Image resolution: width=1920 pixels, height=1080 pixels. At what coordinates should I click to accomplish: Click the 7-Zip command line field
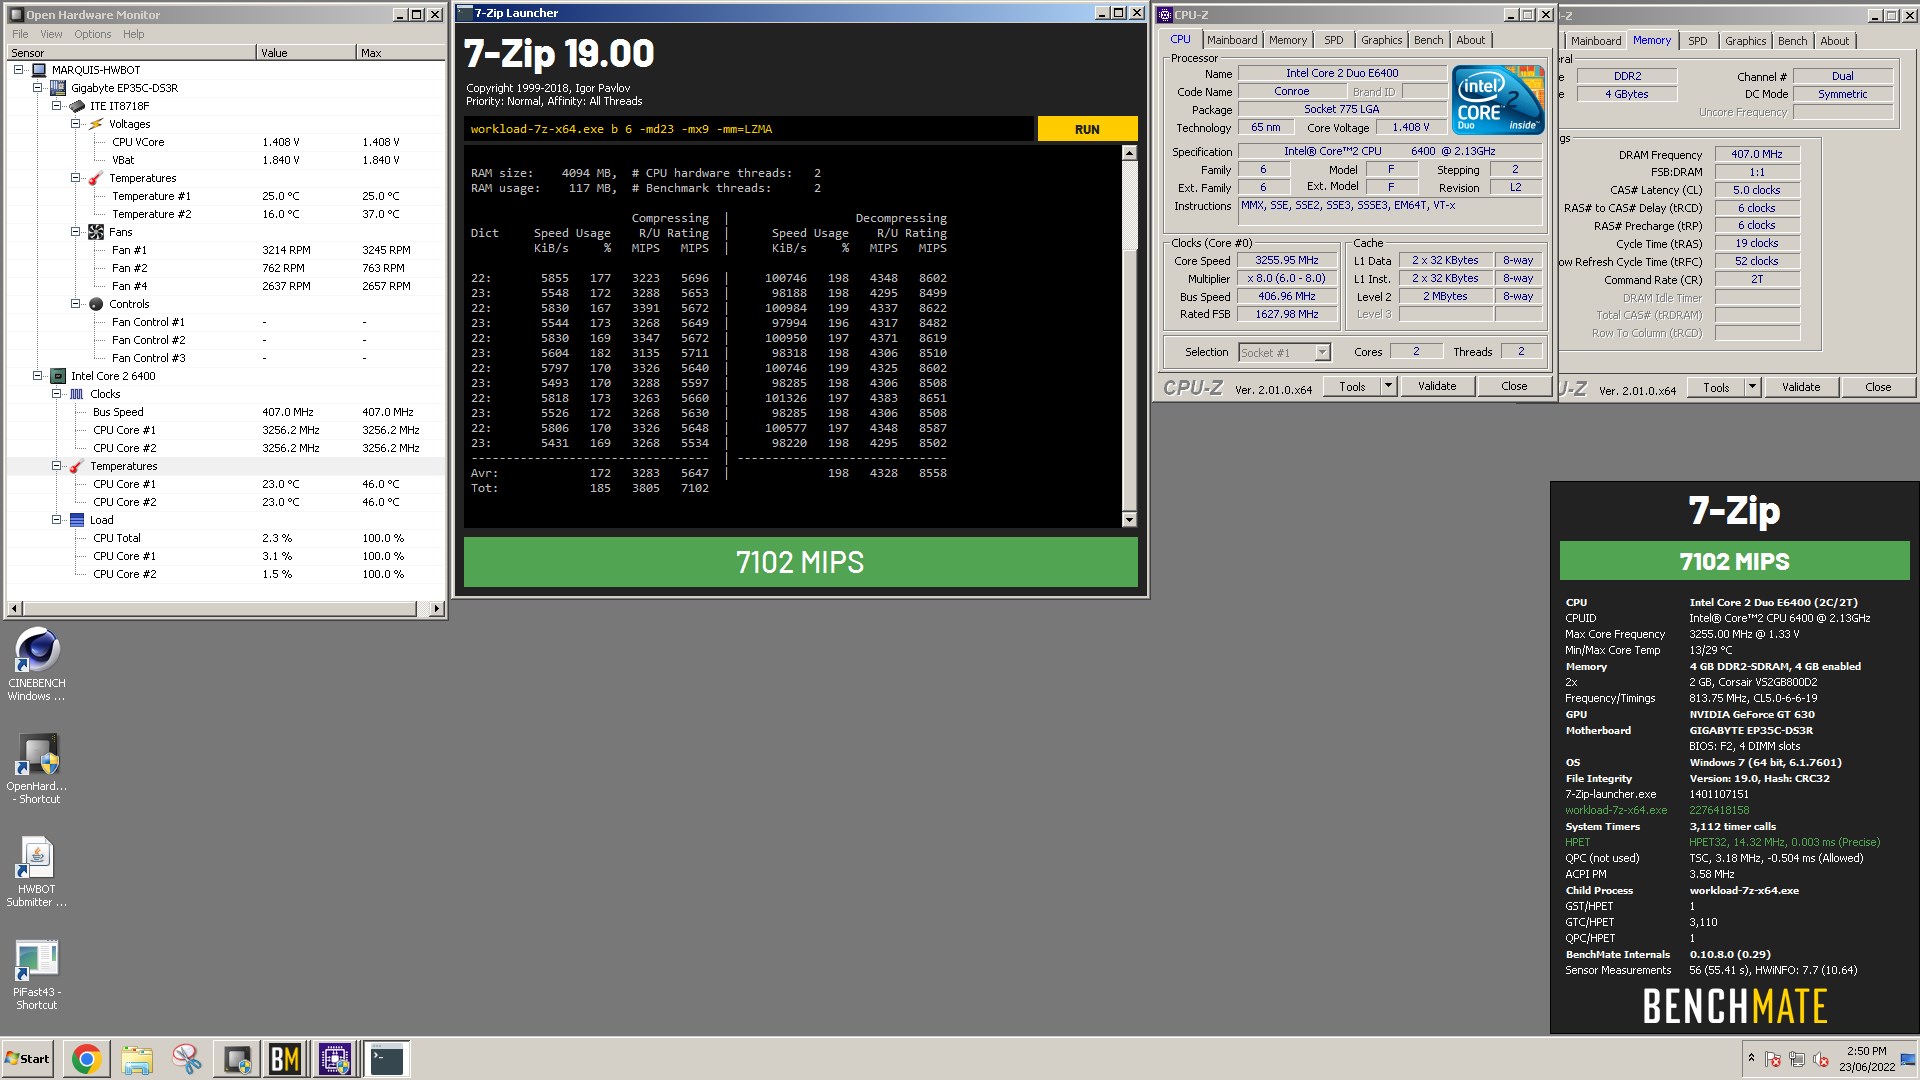tap(749, 129)
